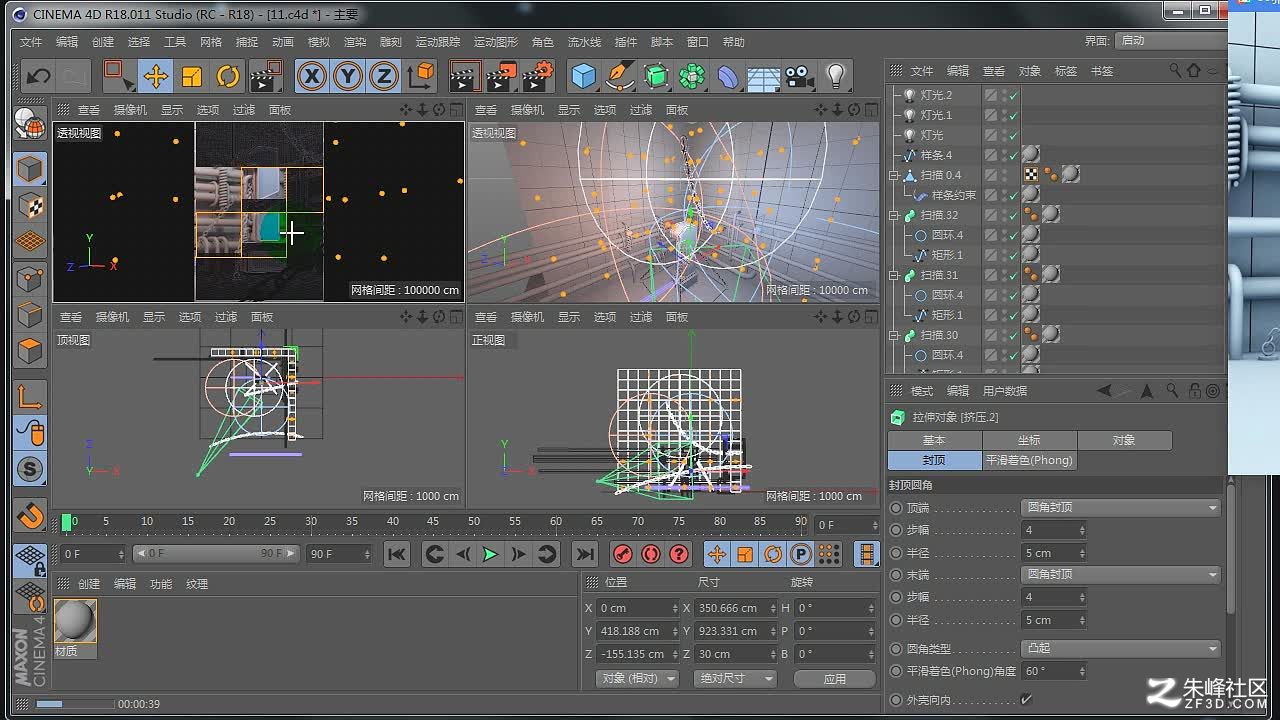Add a Floor environment object
Image resolution: width=1280 pixels, height=720 pixels.
coord(764,76)
